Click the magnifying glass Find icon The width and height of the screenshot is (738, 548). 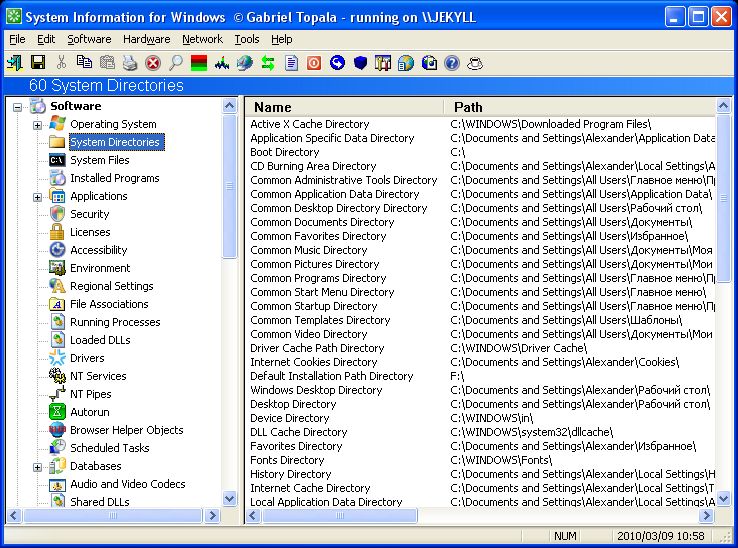pyautogui.click(x=176, y=63)
